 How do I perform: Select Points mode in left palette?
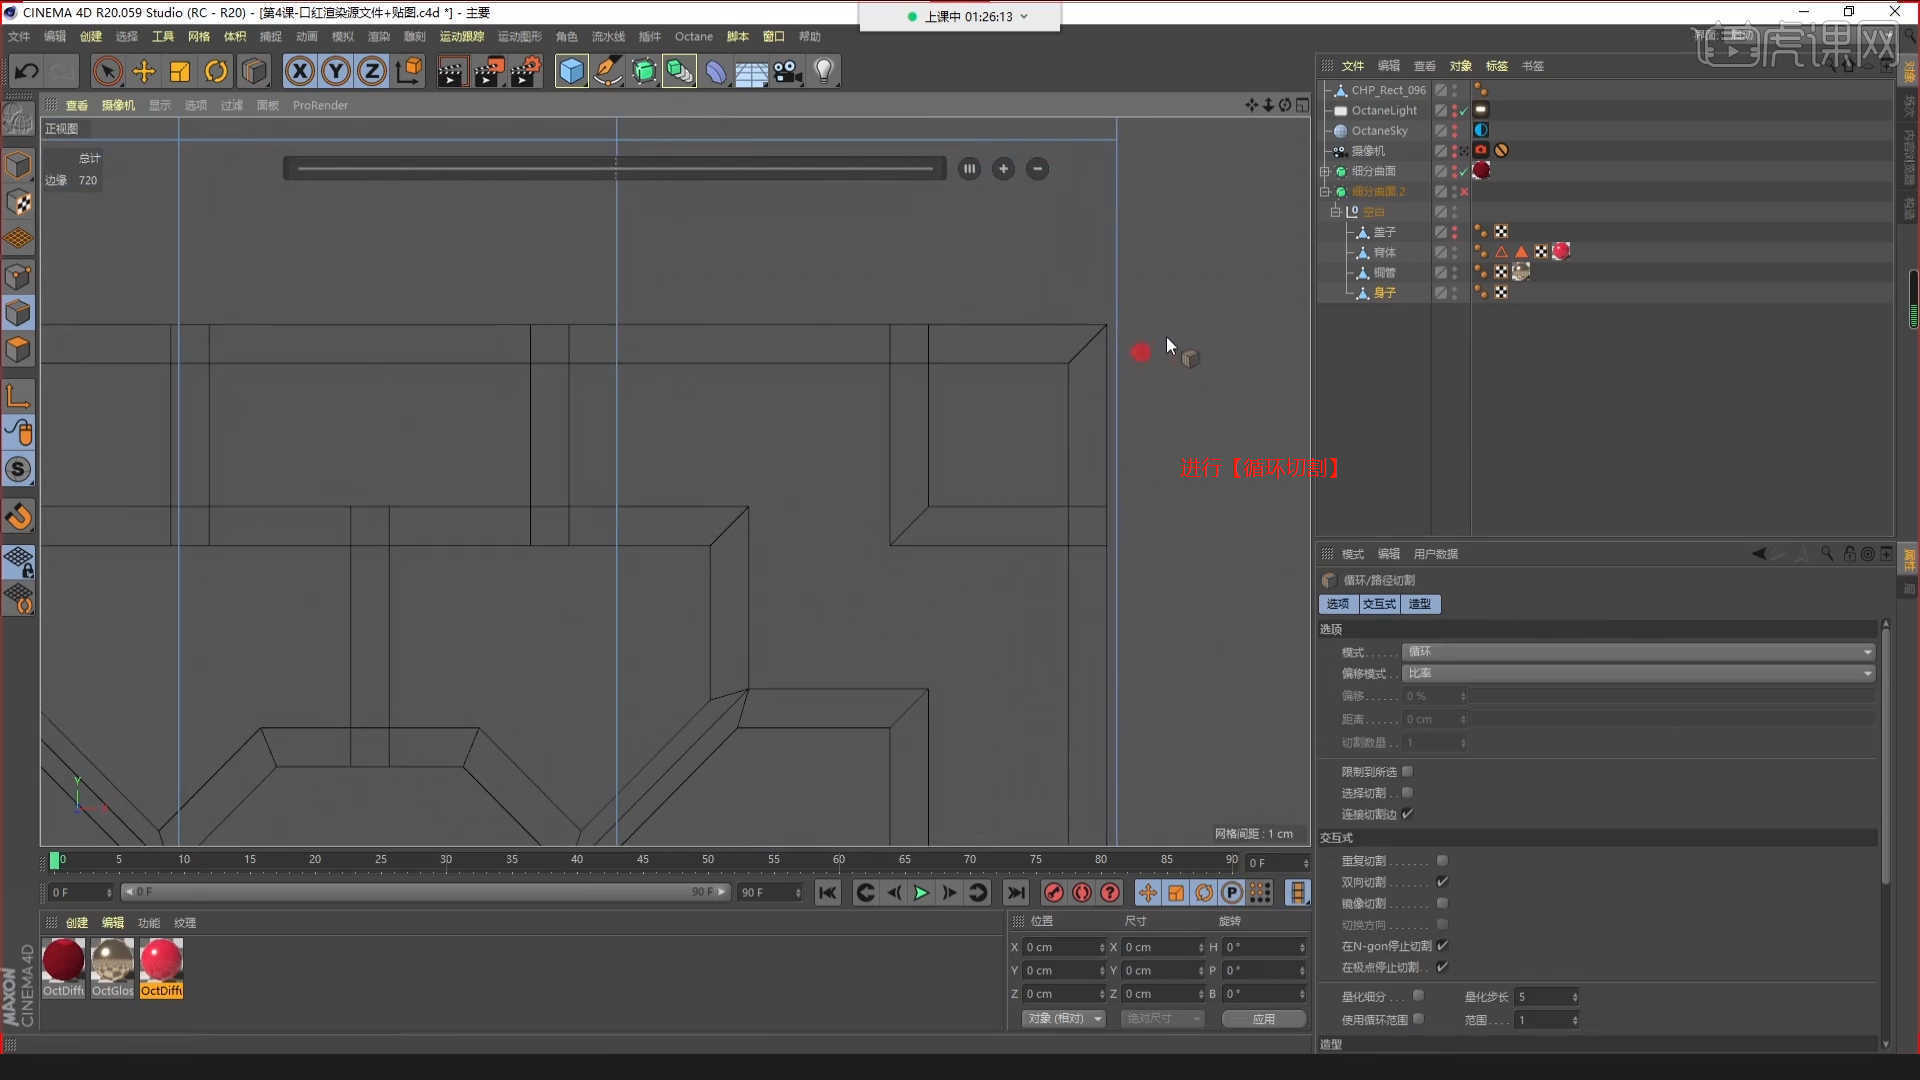click(x=18, y=276)
